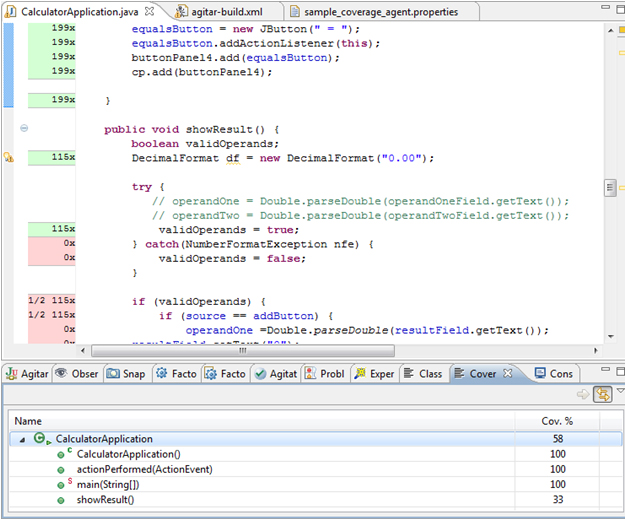This screenshot has height=519, width=625.
Task: Click the class icon next to CalculatorApplication
Action: click(39, 438)
